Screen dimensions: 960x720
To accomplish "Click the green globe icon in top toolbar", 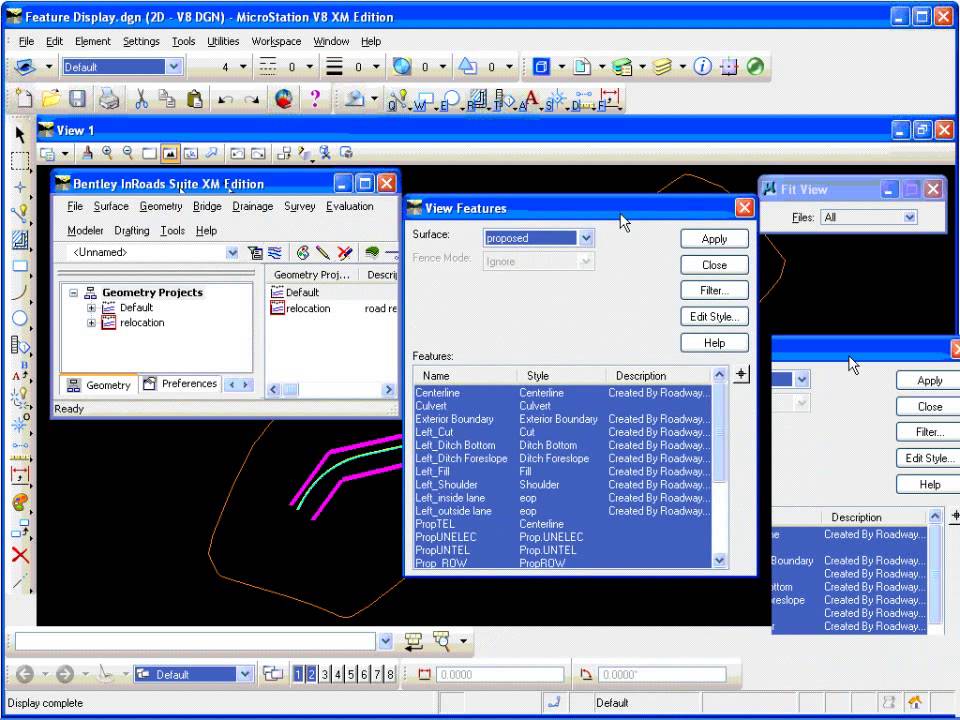I will pyautogui.click(x=756, y=66).
